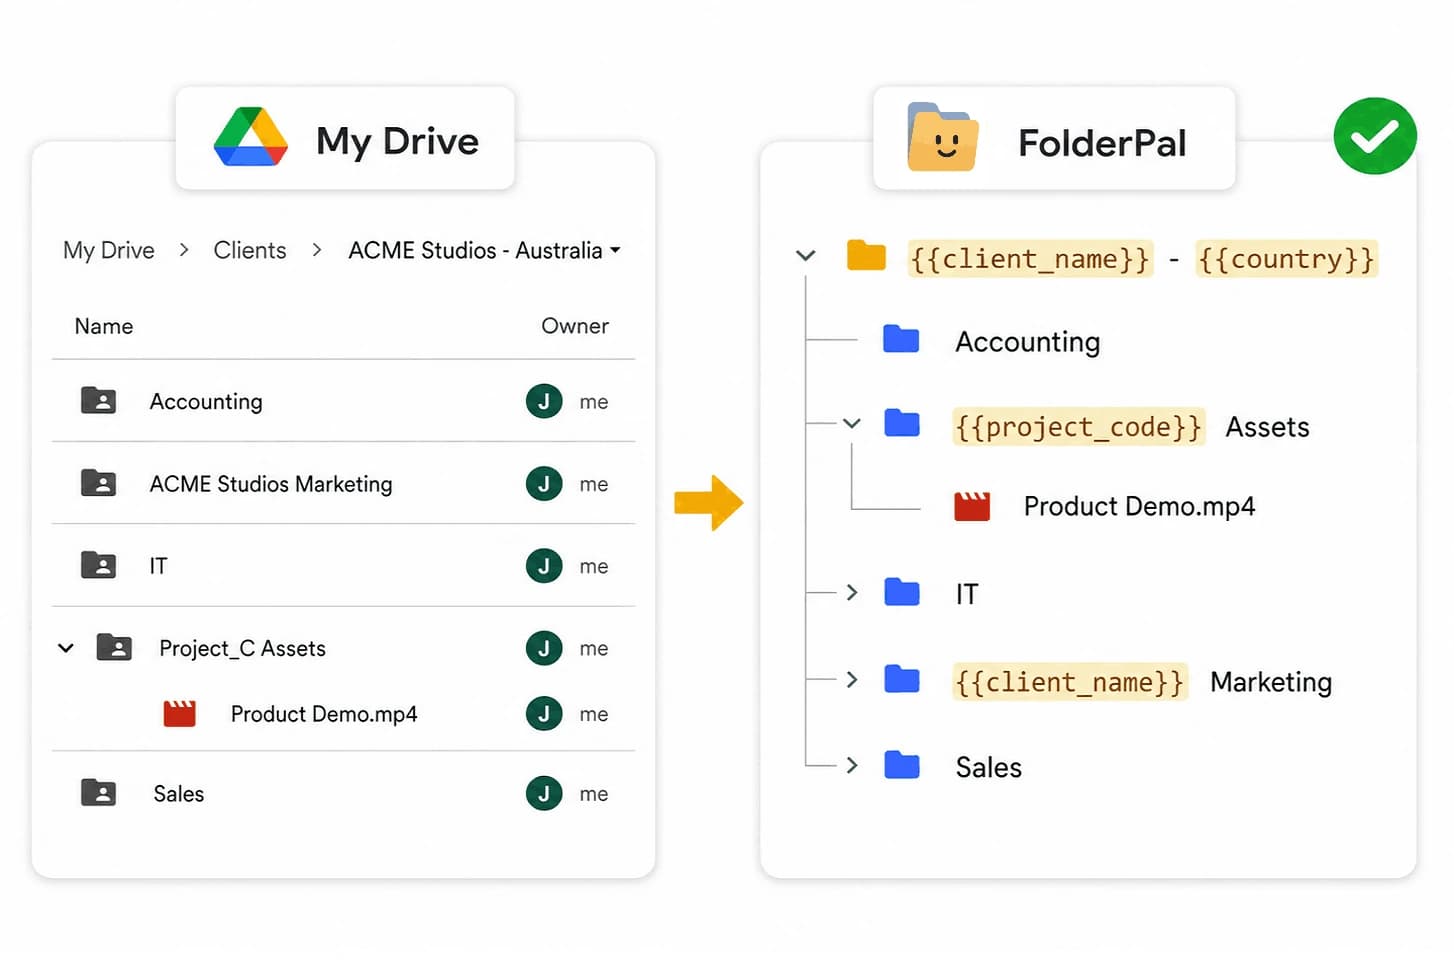Select the IT shared folder icon in My Drive
The width and height of the screenshot is (1454, 960).
click(98, 565)
